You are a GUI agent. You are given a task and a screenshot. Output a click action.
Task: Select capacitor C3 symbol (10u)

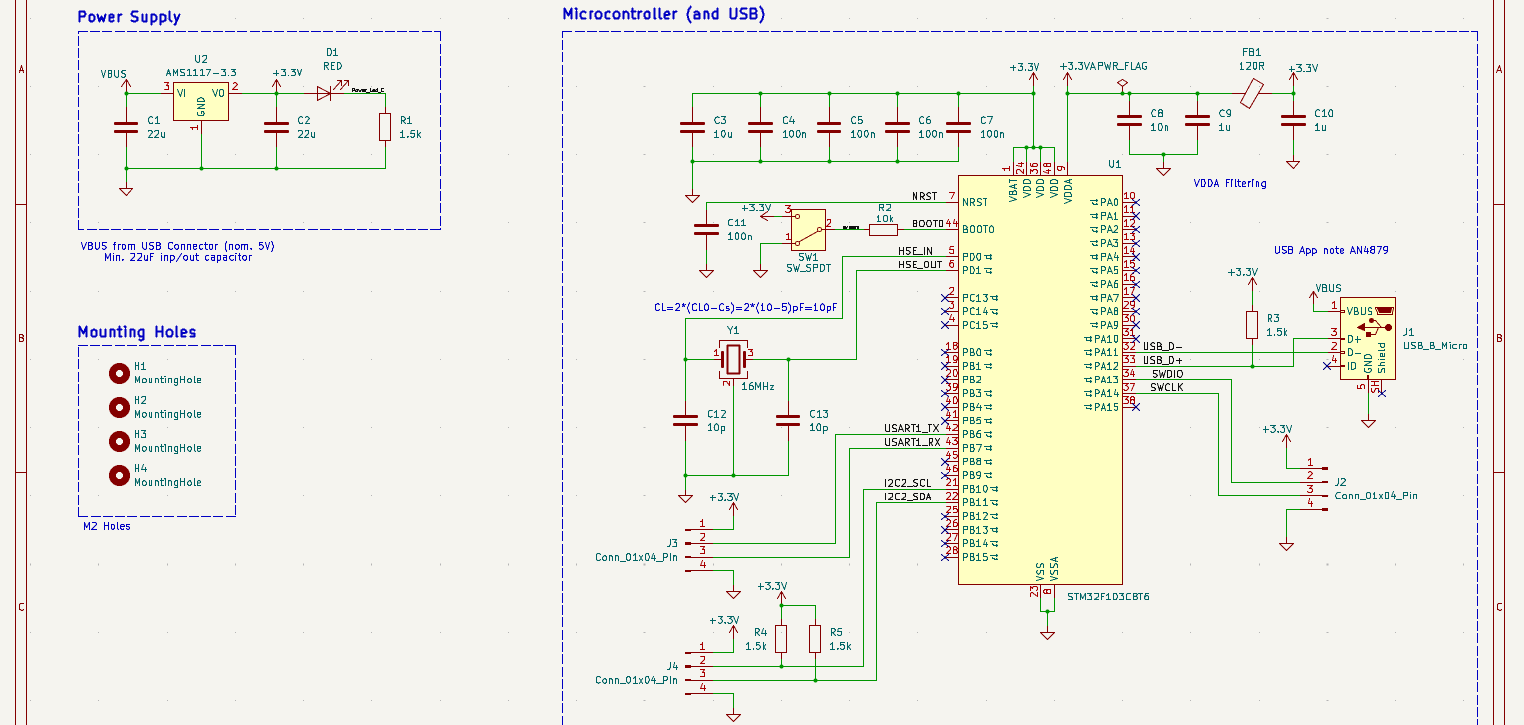pos(692,127)
